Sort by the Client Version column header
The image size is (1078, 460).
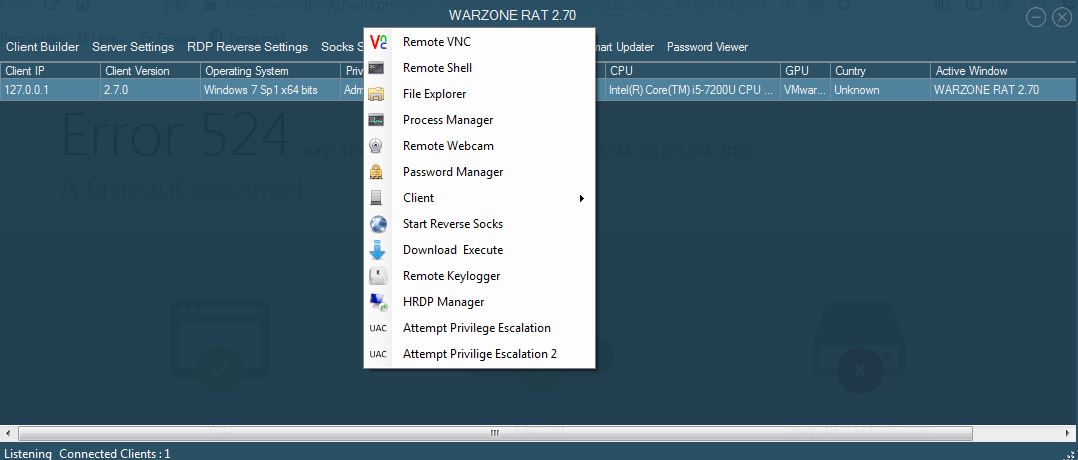pyautogui.click(x=151, y=71)
